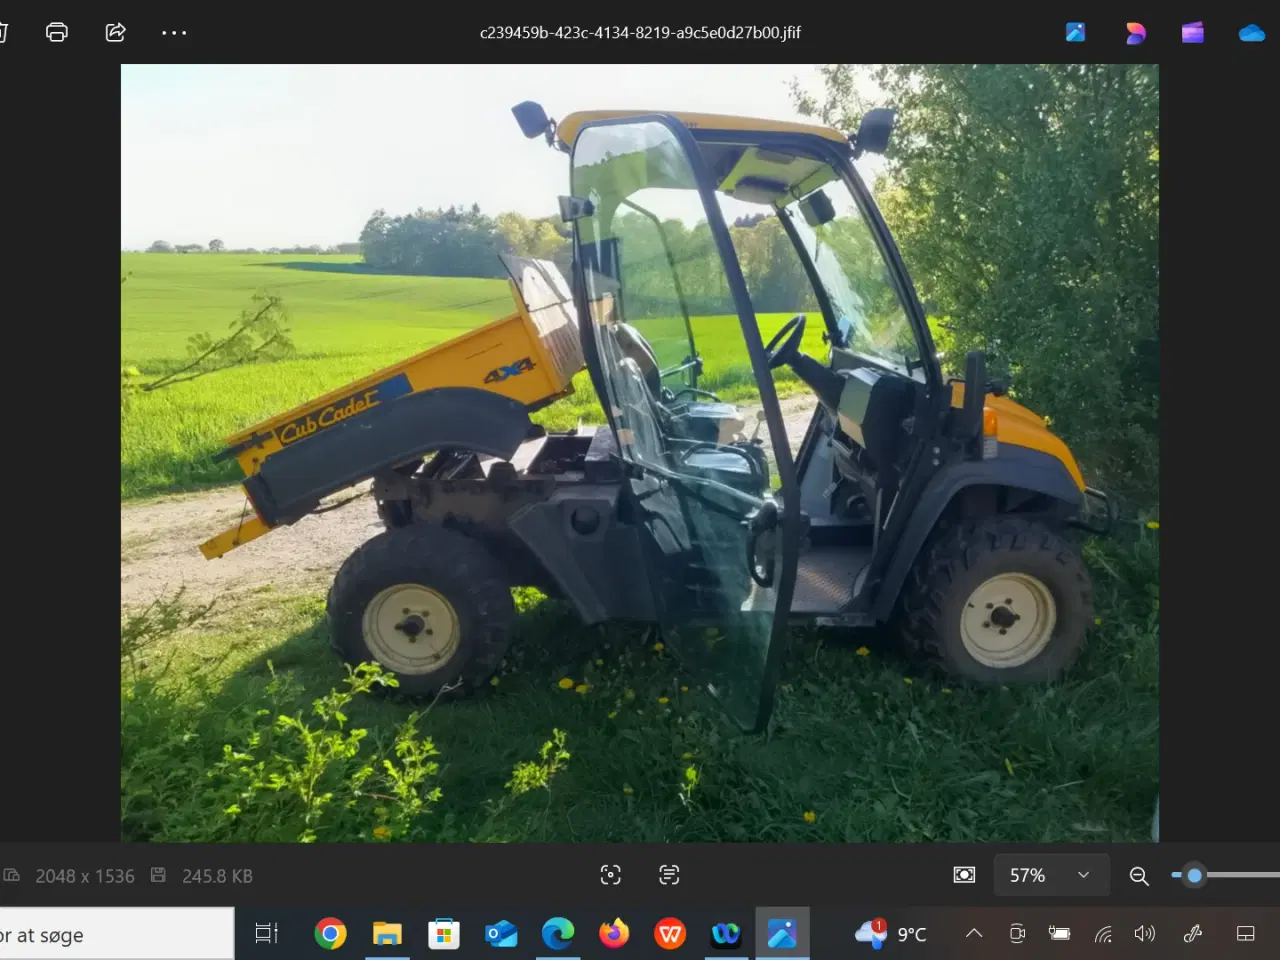Screen dimensions: 1280x960
Task: Click the zoom out magnifier icon
Action: pos(1139,876)
